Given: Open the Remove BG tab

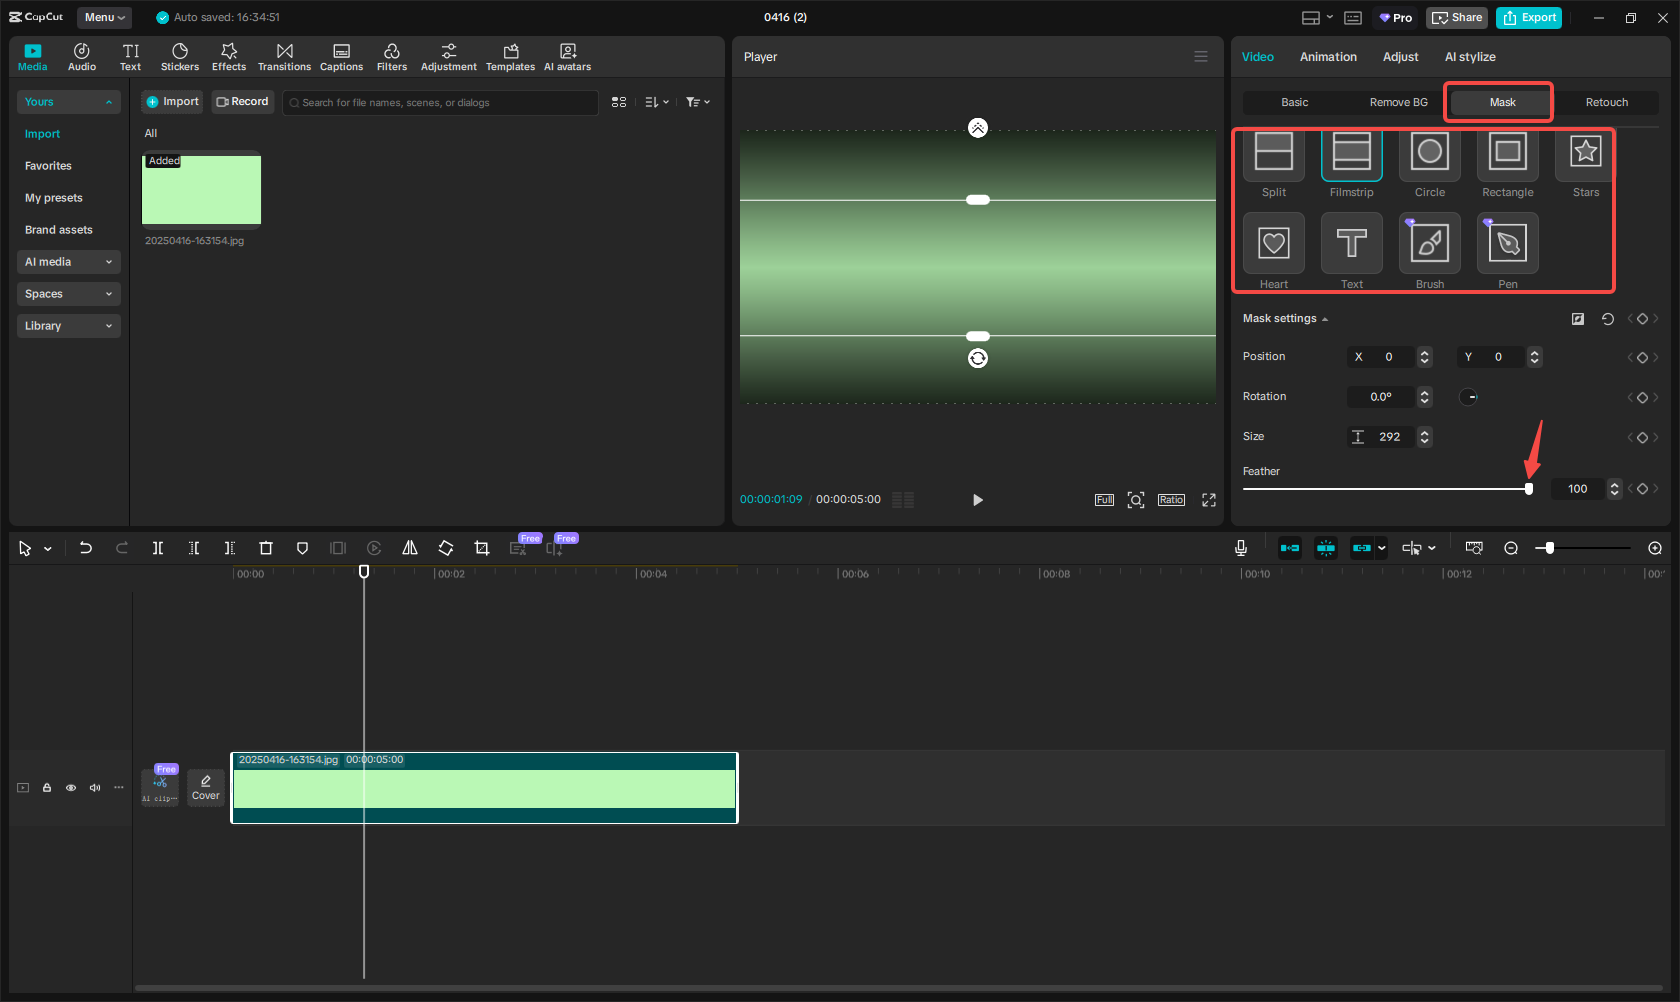Looking at the screenshot, I should point(1397,102).
